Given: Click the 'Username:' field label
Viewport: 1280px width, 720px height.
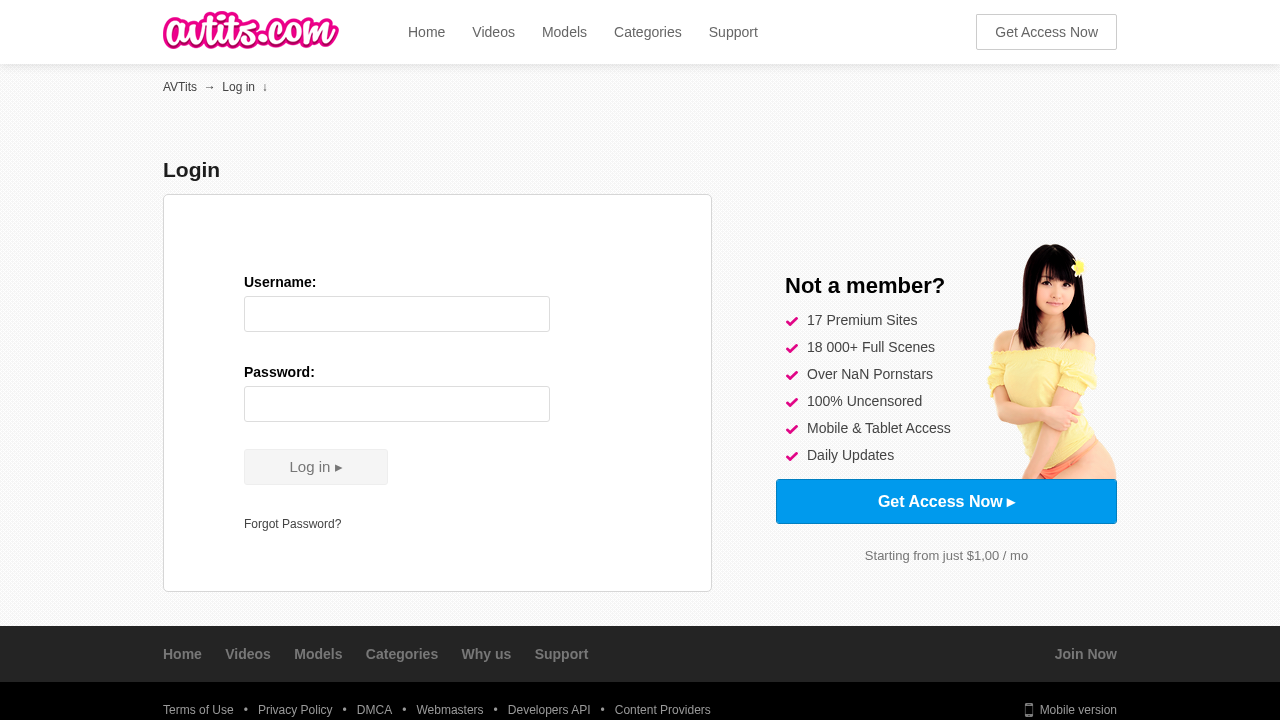Looking at the screenshot, I should coord(280,282).
